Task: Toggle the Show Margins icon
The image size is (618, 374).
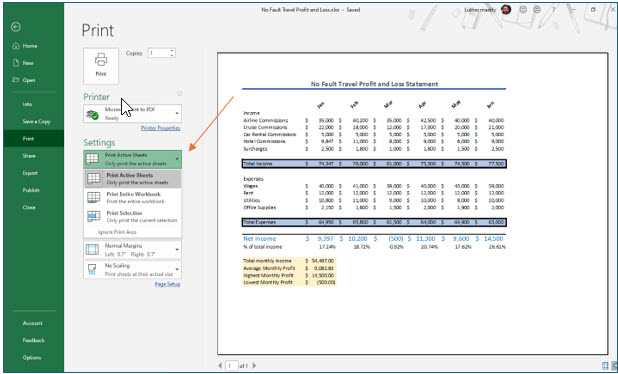Action: tap(606, 366)
